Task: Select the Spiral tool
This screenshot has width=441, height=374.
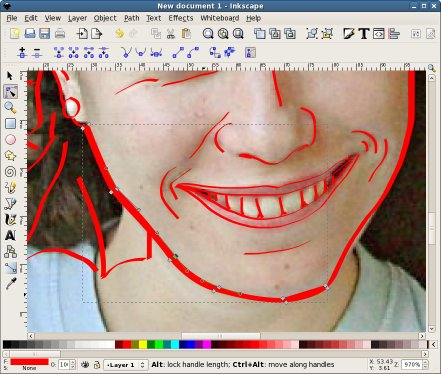Action: [10, 172]
